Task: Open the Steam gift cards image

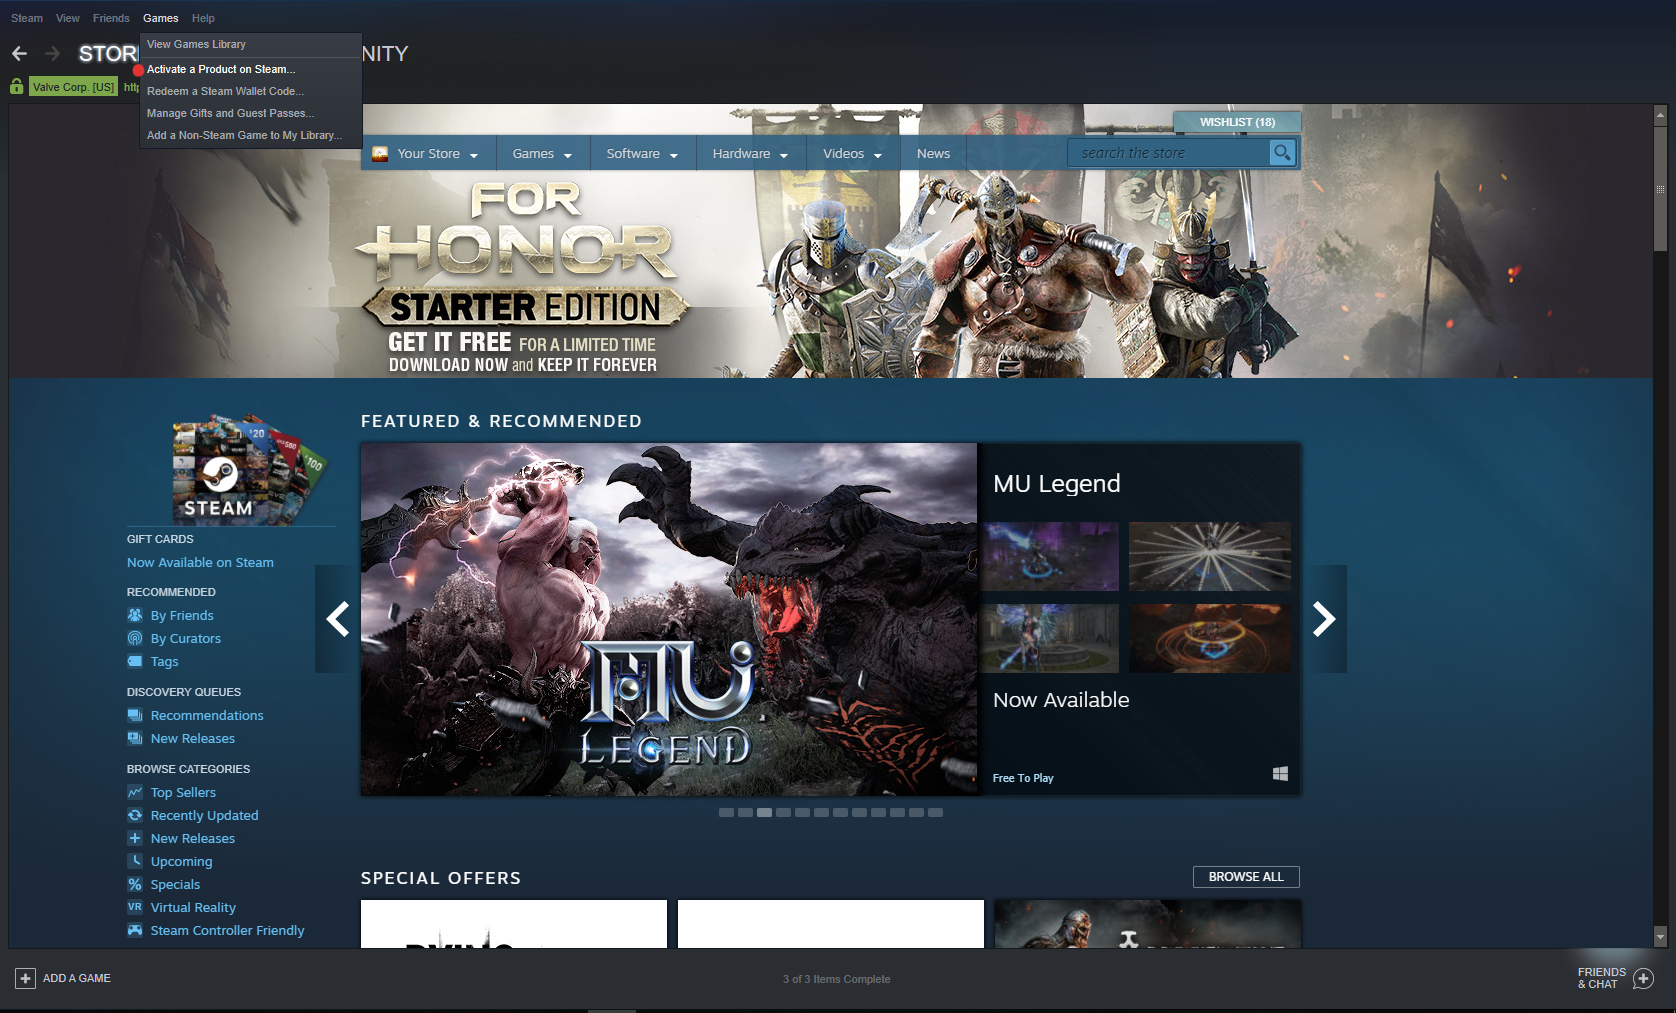Action: [249, 470]
